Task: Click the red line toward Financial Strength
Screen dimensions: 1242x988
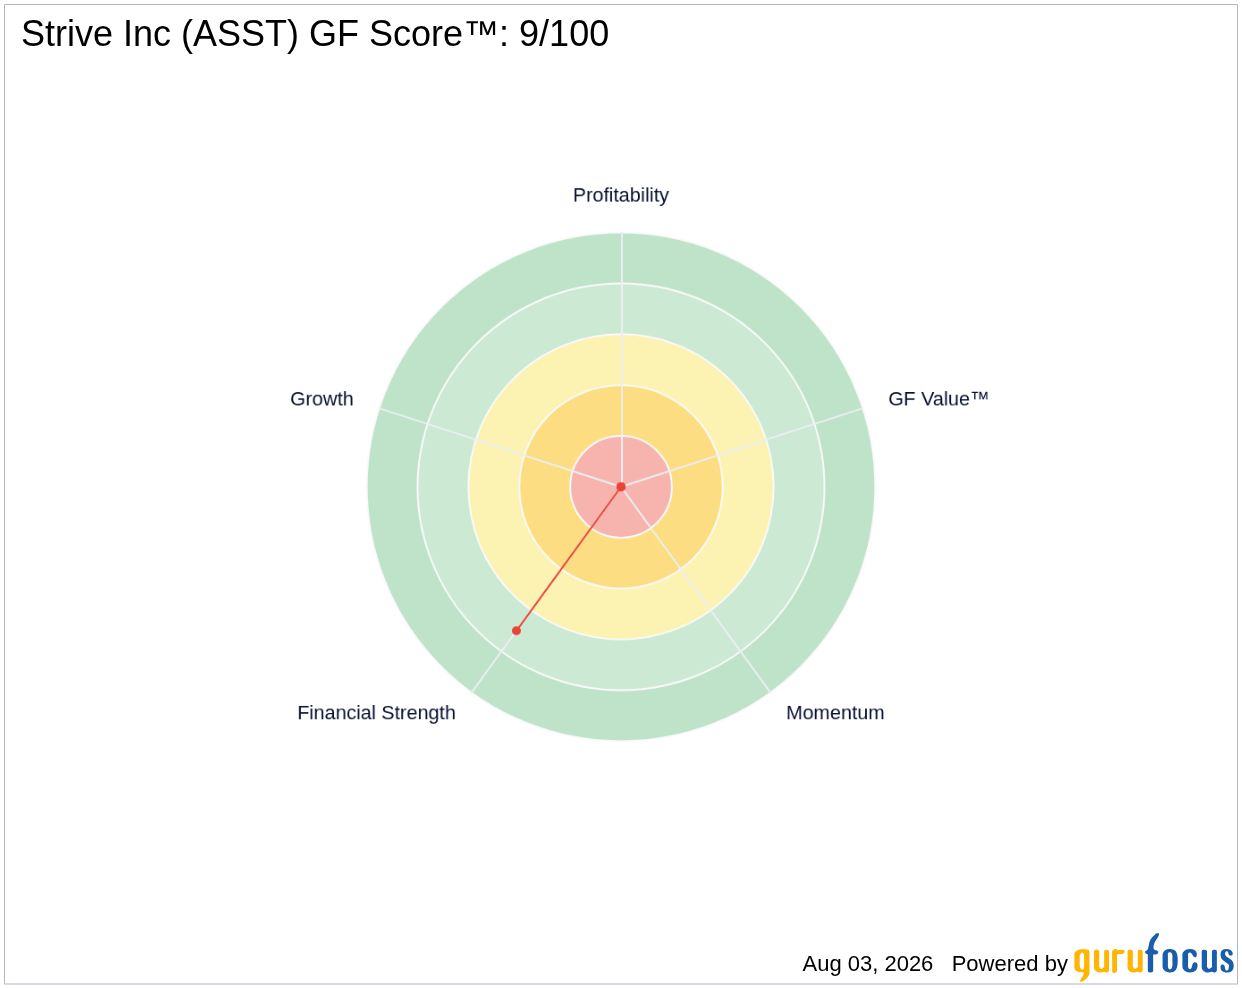Action: [x=568, y=559]
